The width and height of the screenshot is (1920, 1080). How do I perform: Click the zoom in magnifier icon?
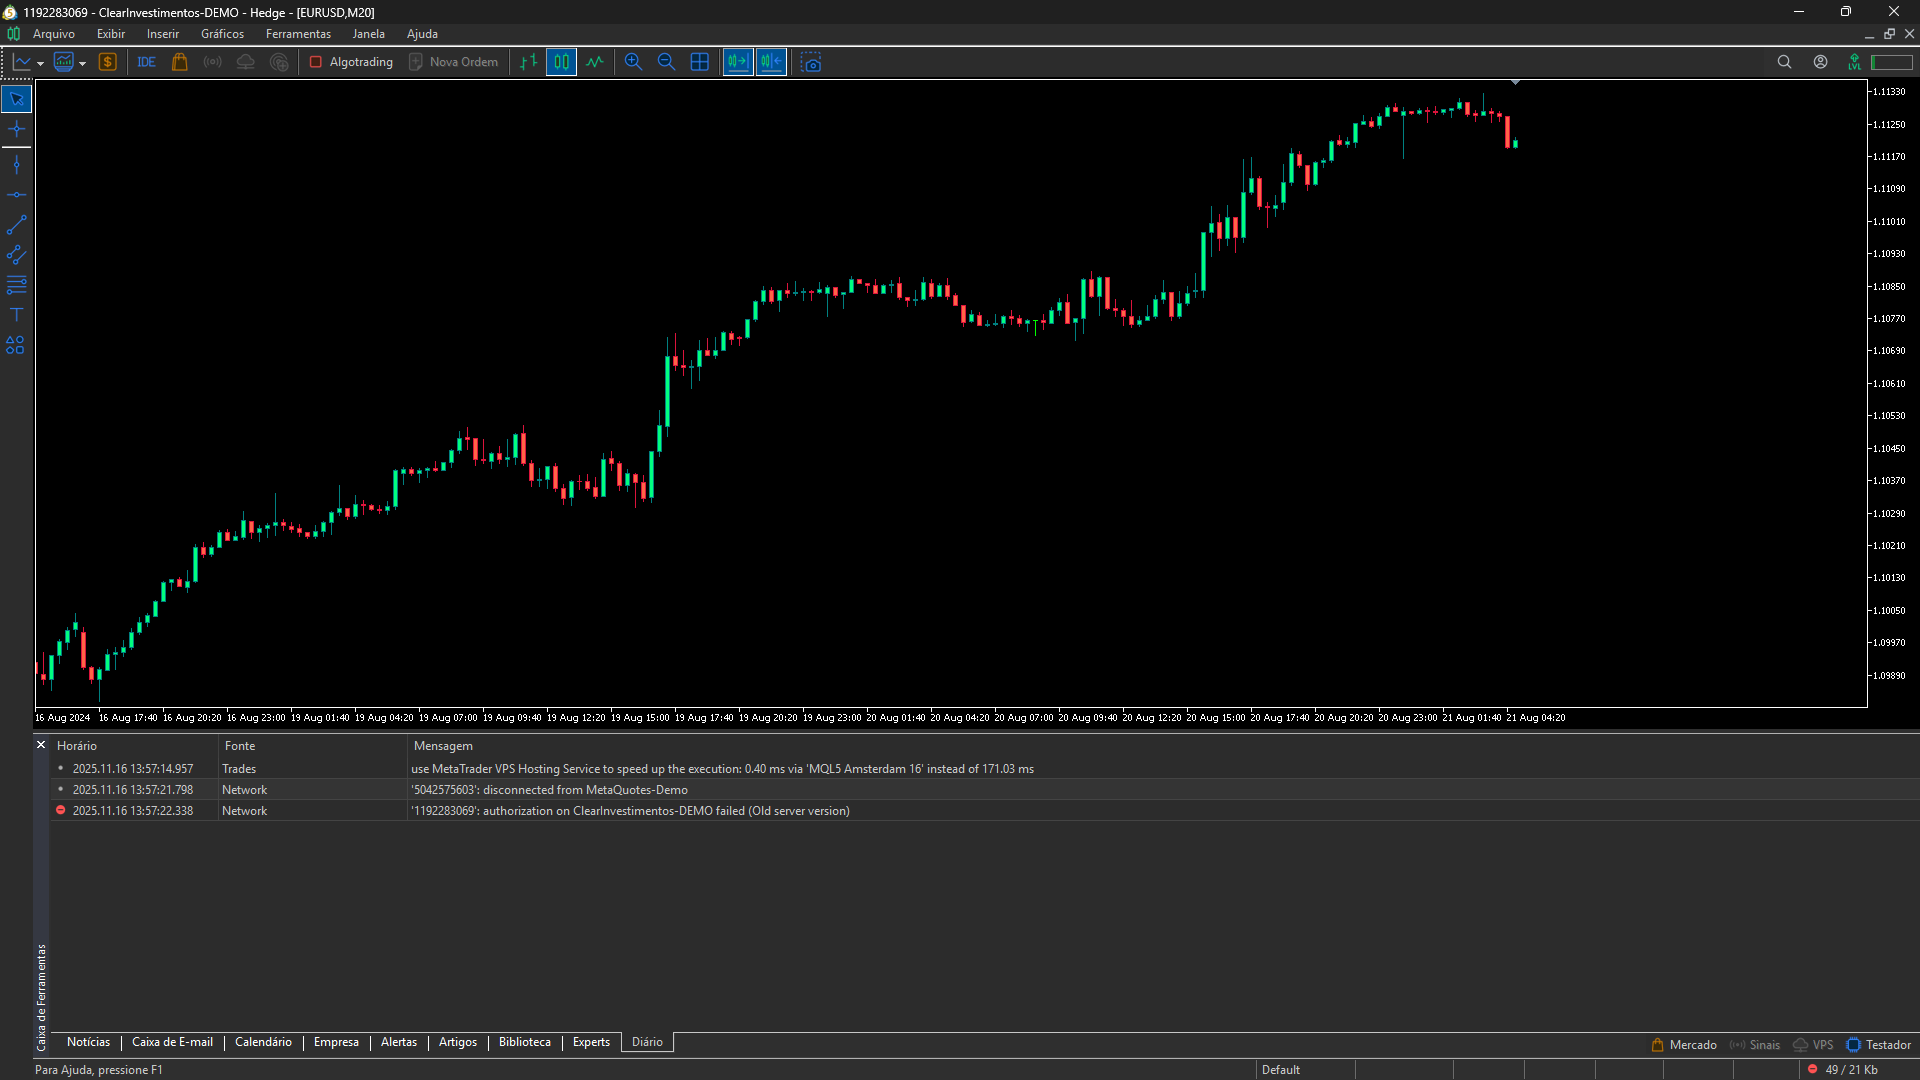click(x=633, y=62)
